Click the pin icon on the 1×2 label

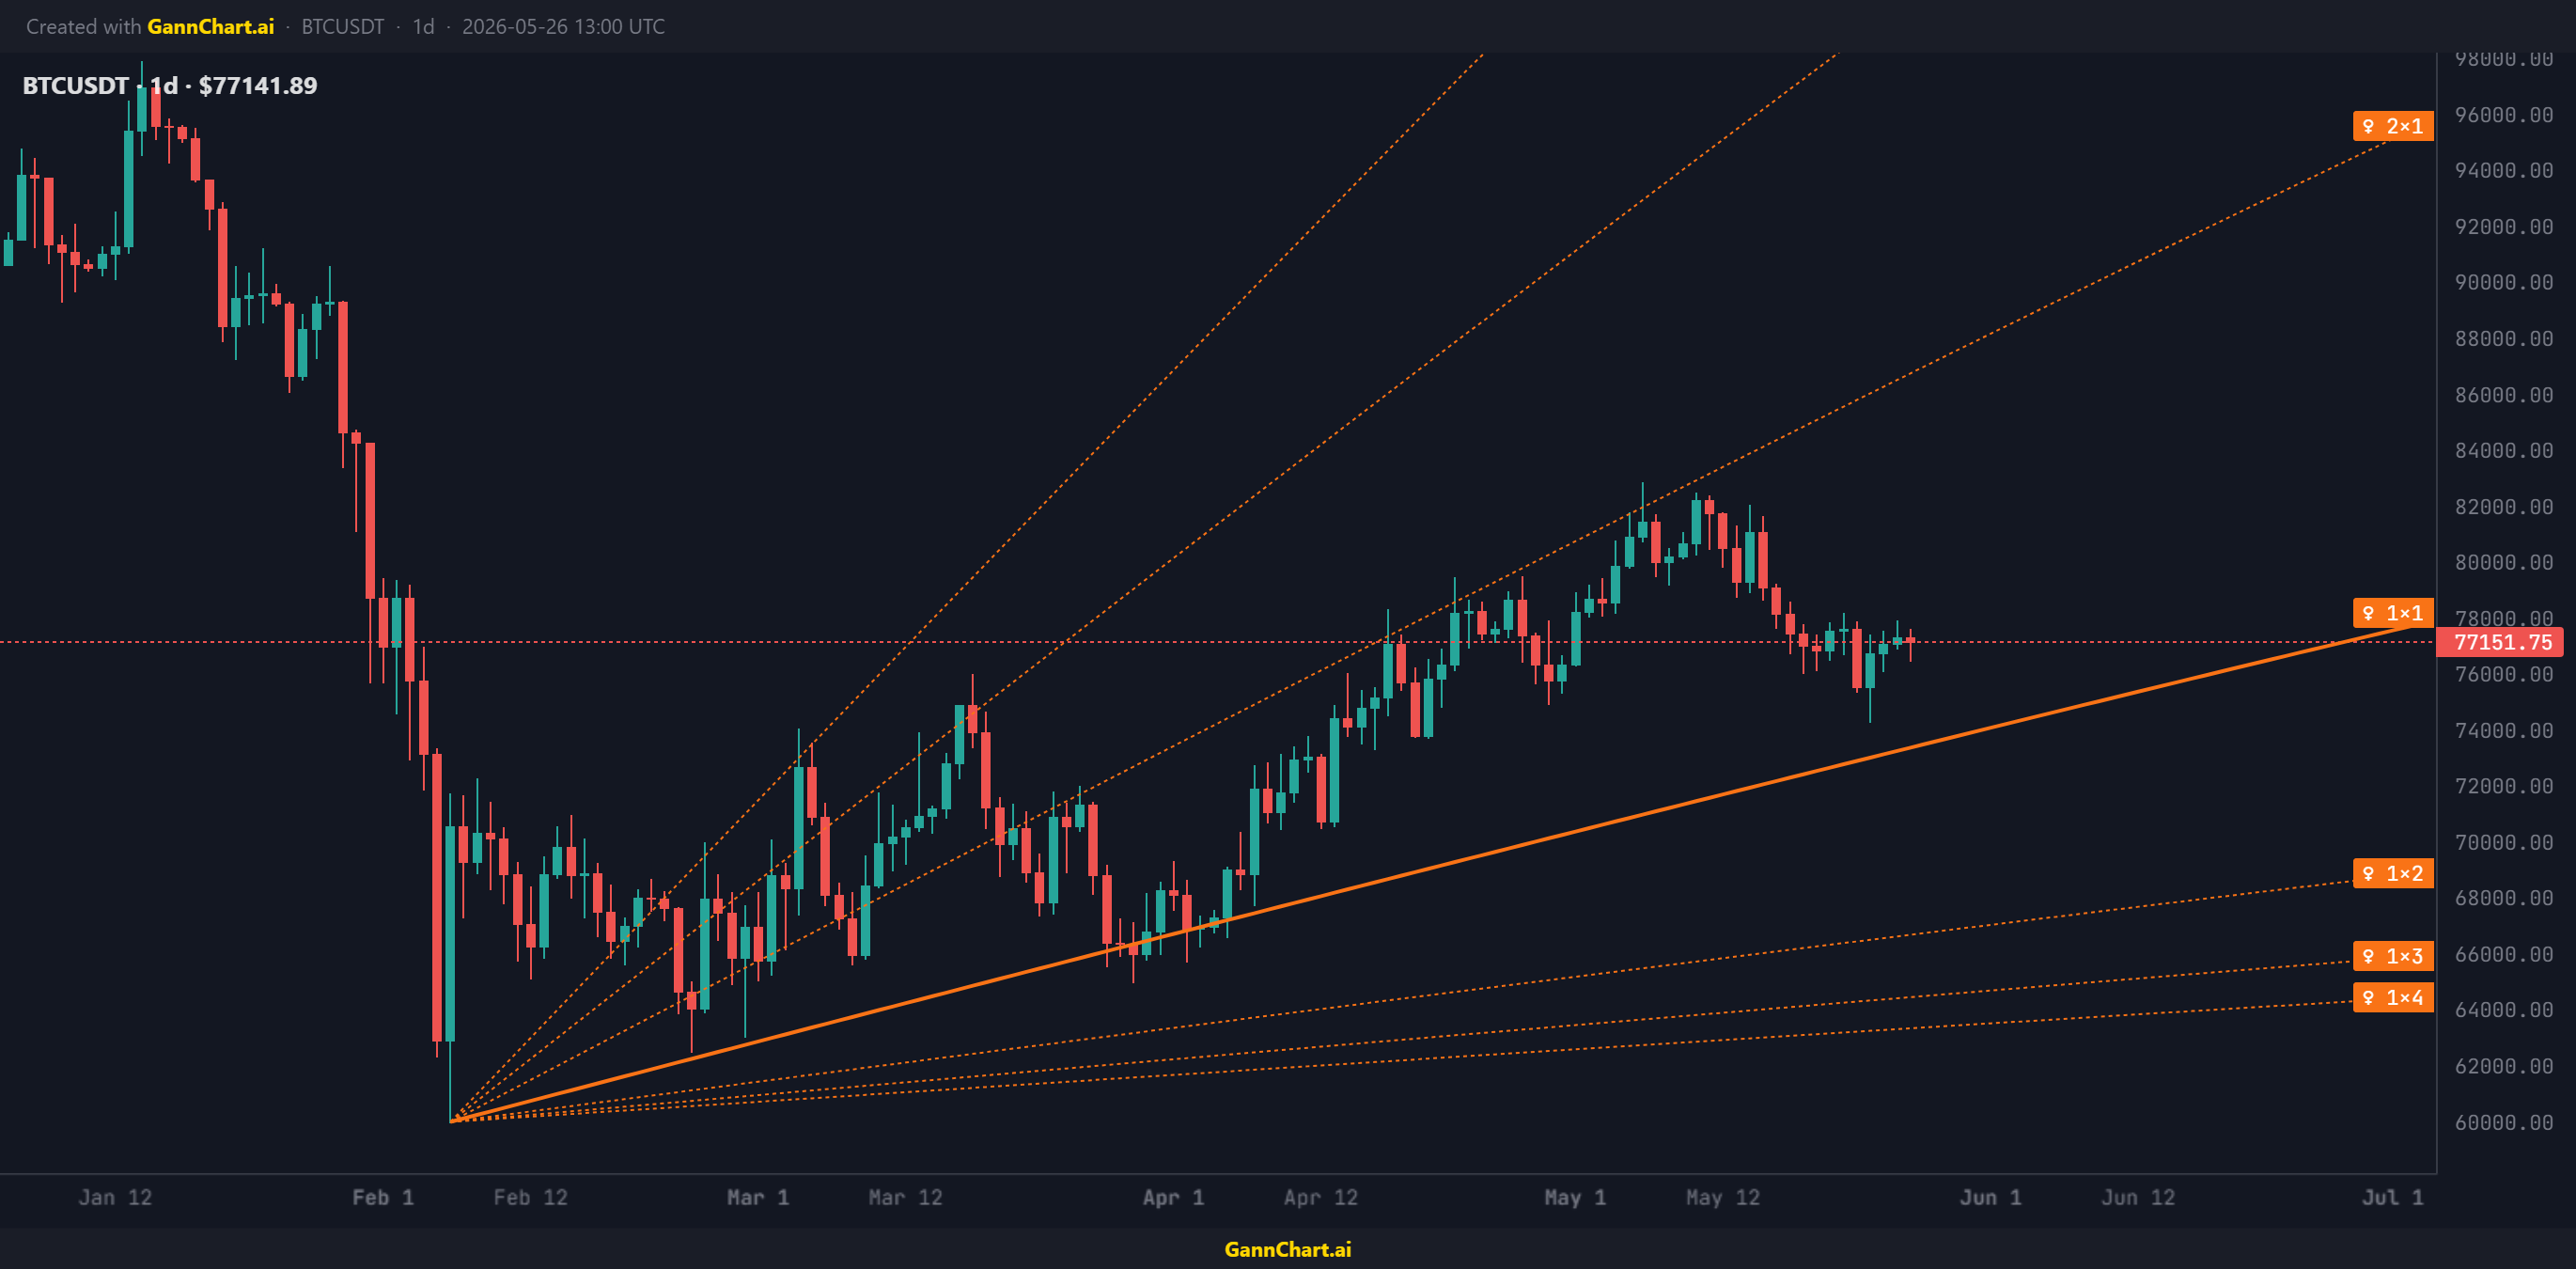click(x=2368, y=874)
